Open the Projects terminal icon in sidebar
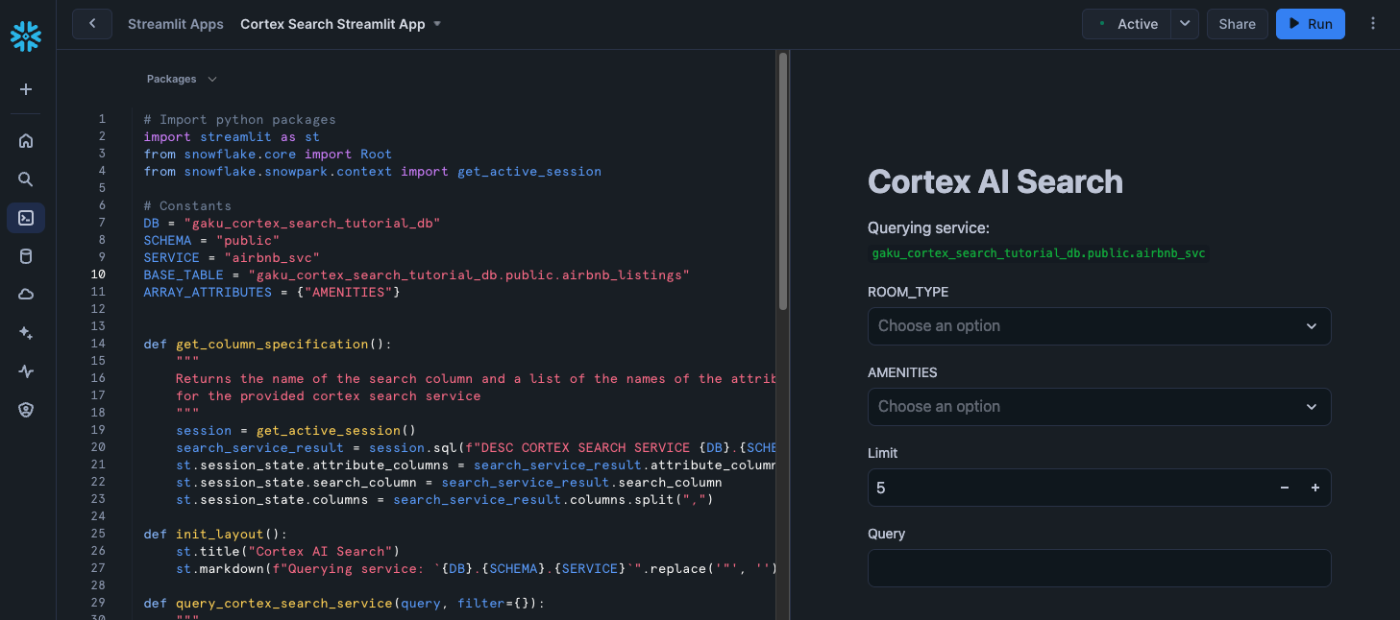1400x620 pixels. tap(26, 218)
